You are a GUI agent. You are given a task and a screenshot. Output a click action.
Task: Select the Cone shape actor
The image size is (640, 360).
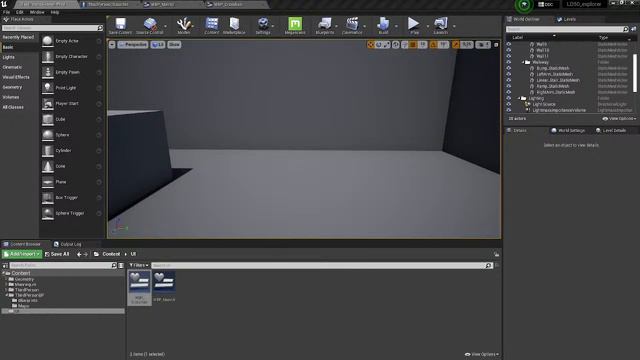[72, 166]
